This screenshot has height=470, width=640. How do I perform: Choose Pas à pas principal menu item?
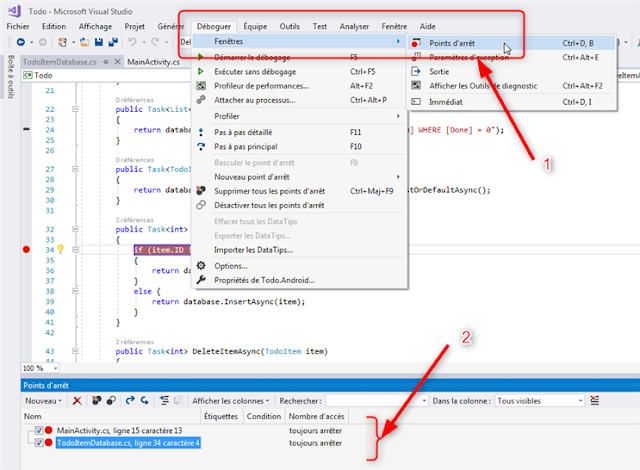click(300, 146)
